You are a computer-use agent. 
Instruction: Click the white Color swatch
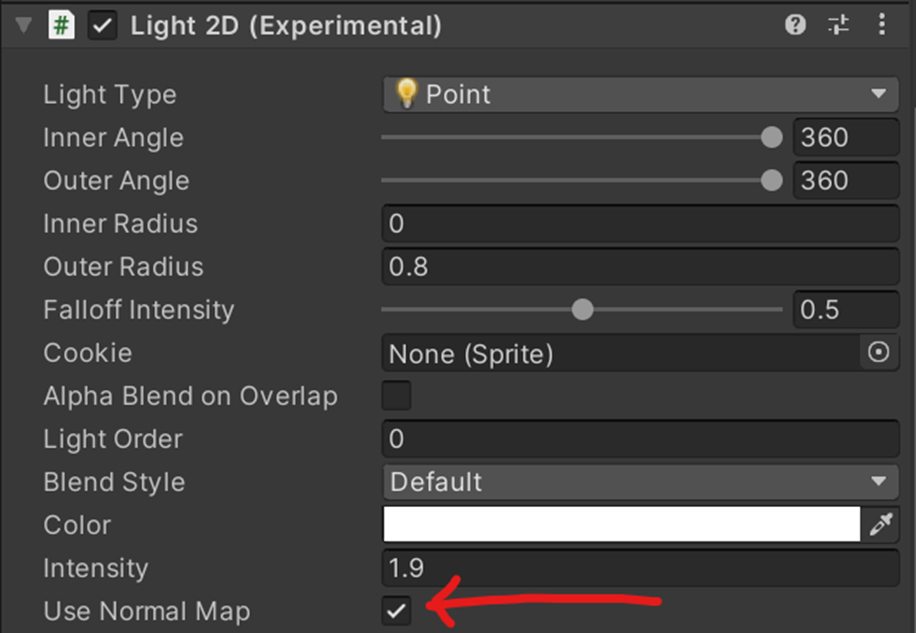pyautogui.click(x=622, y=524)
